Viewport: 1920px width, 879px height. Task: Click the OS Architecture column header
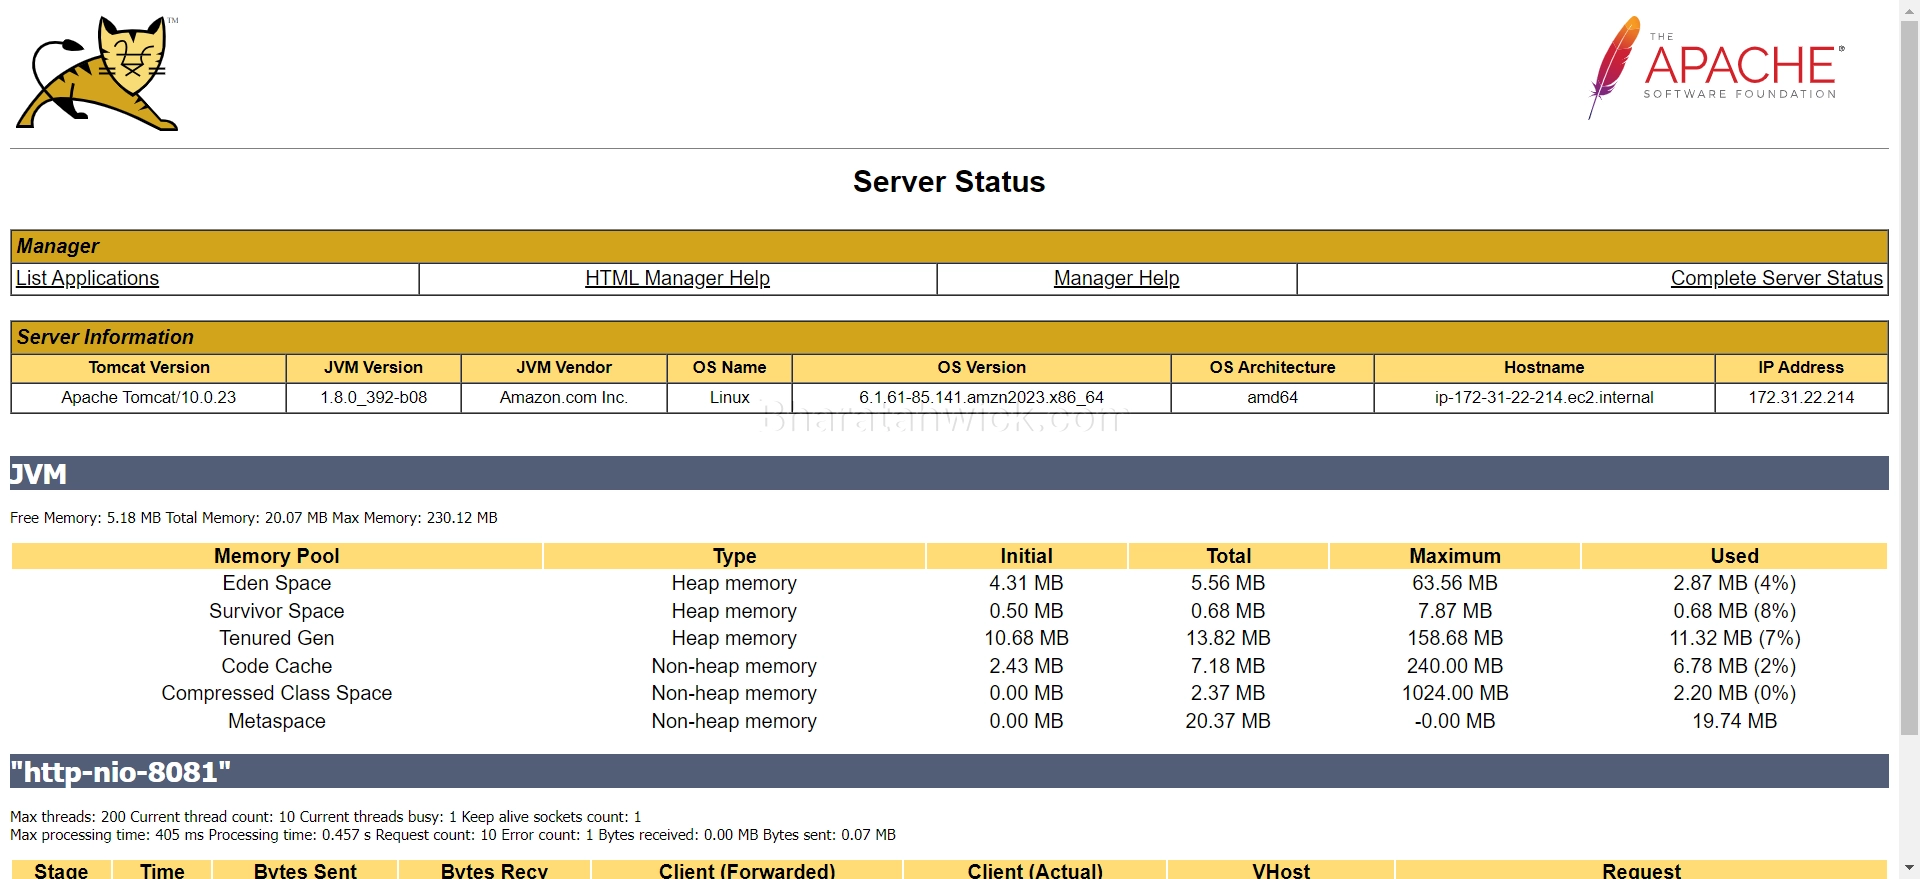click(1272, 367)
